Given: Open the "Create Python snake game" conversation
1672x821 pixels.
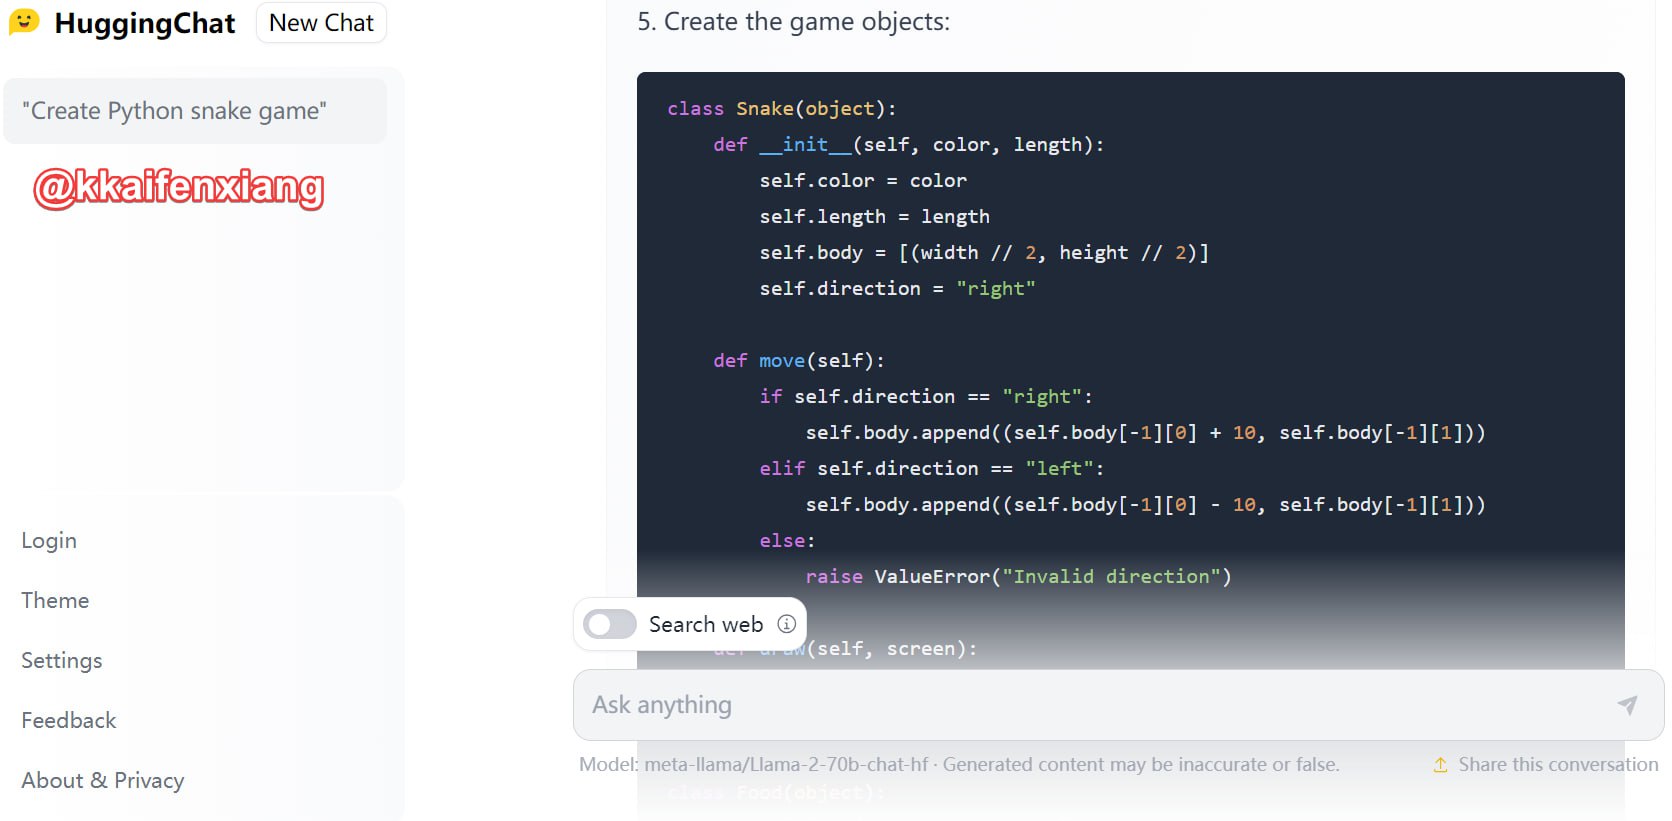Looking at the screenshot, I should coord(195,111).
